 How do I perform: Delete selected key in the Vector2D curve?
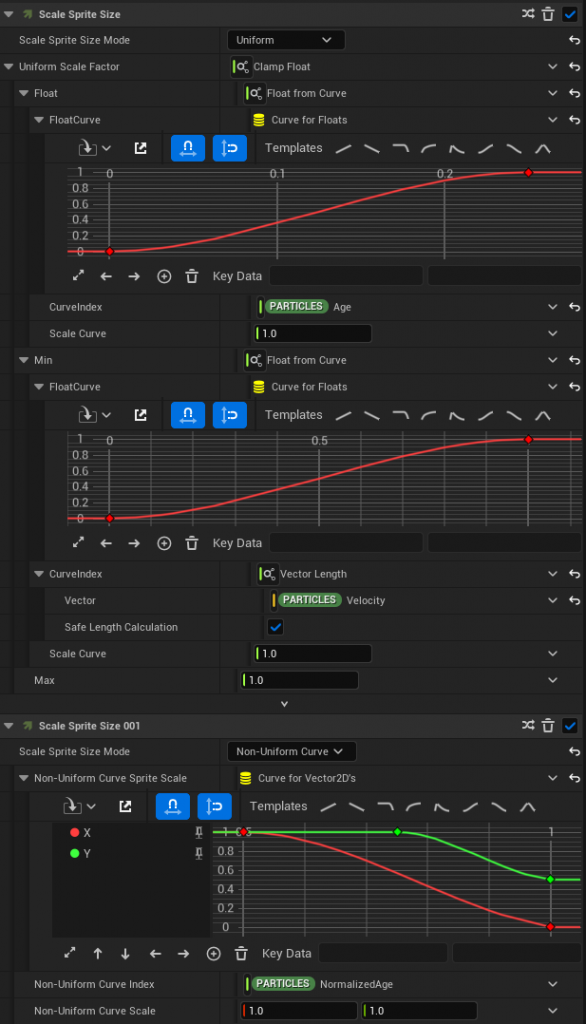[241, 953]
